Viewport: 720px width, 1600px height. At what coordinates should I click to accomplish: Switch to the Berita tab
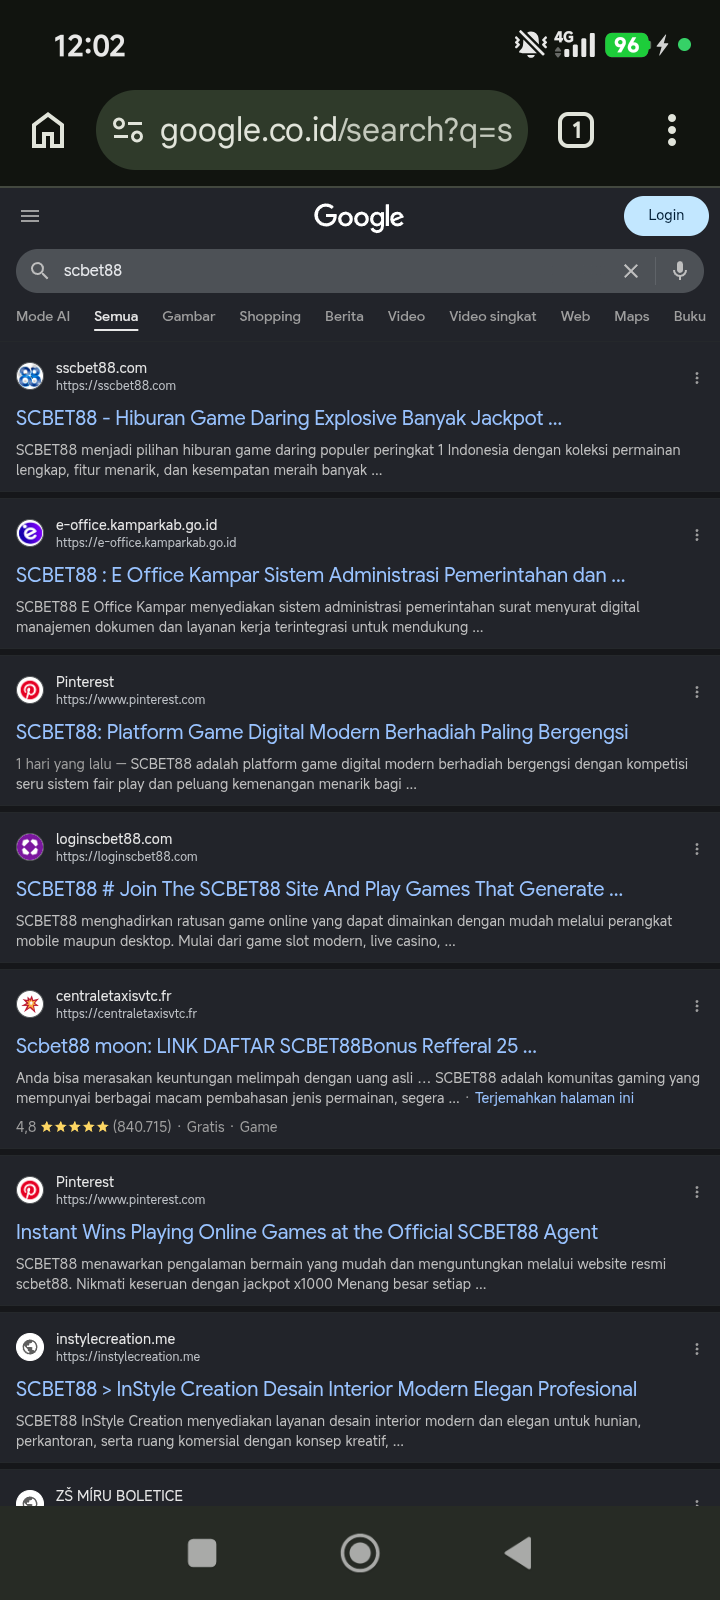344,316
